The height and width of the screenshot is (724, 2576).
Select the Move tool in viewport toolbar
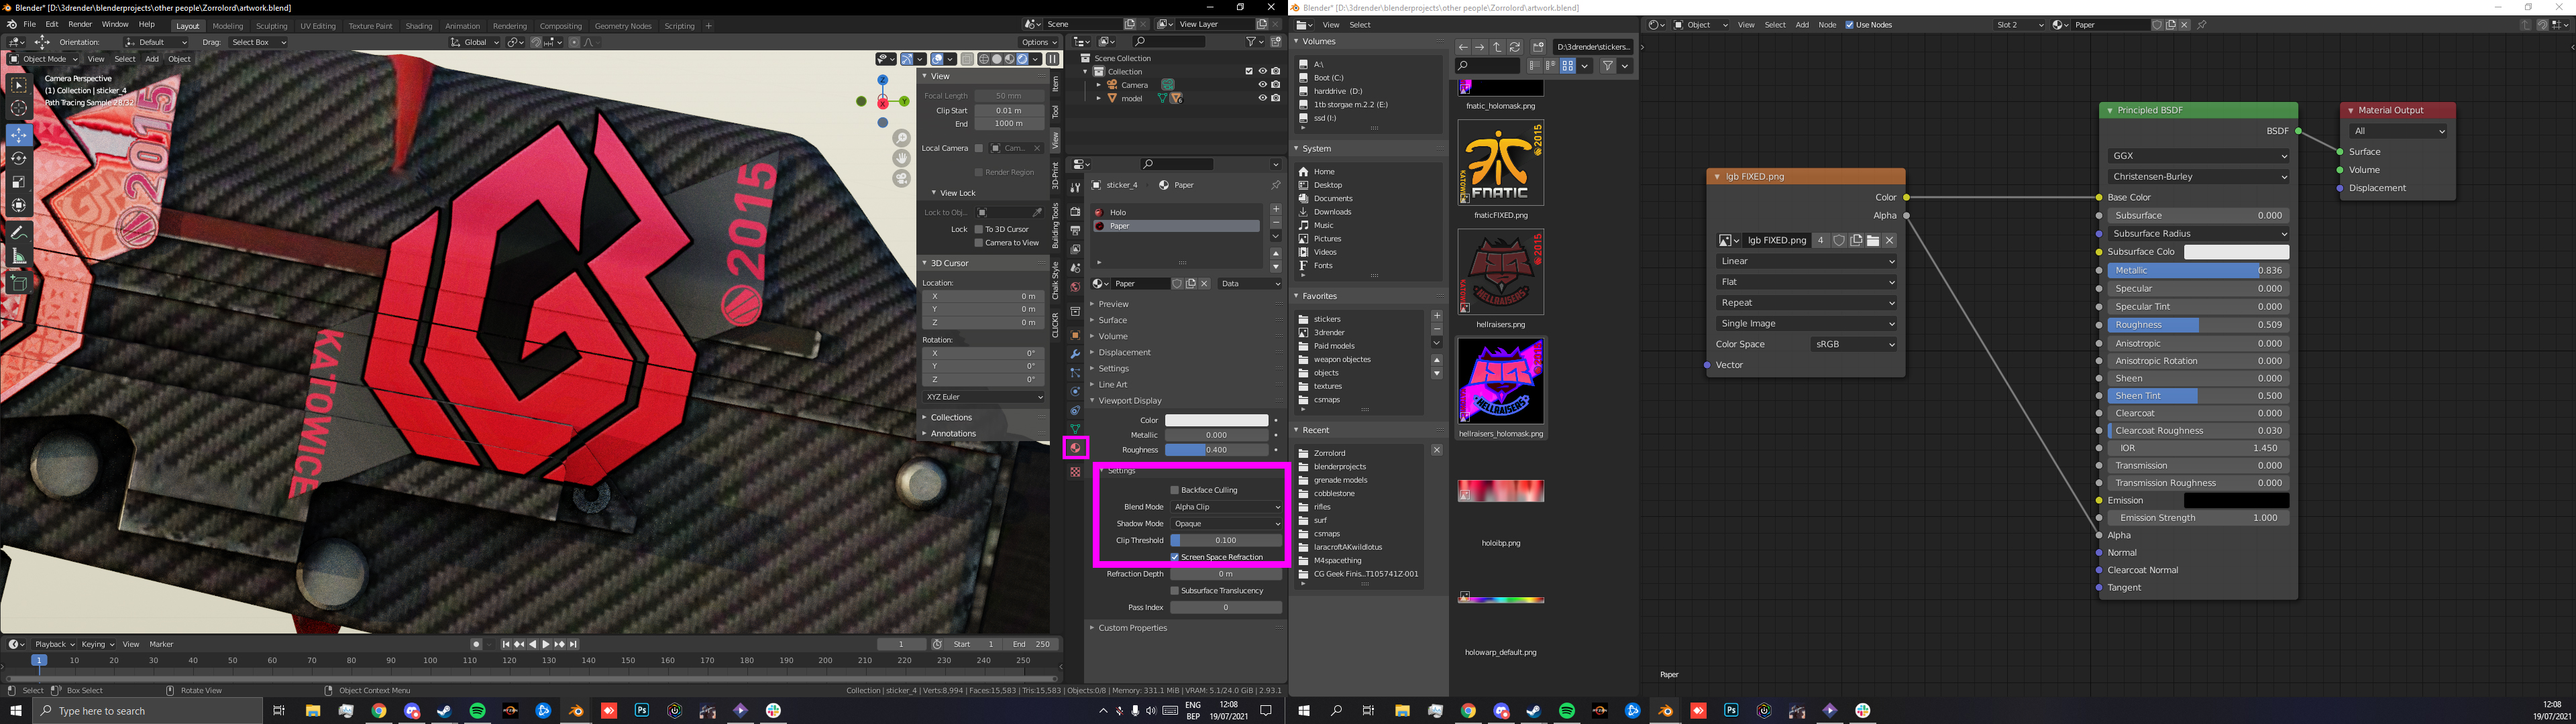[18, 134]
